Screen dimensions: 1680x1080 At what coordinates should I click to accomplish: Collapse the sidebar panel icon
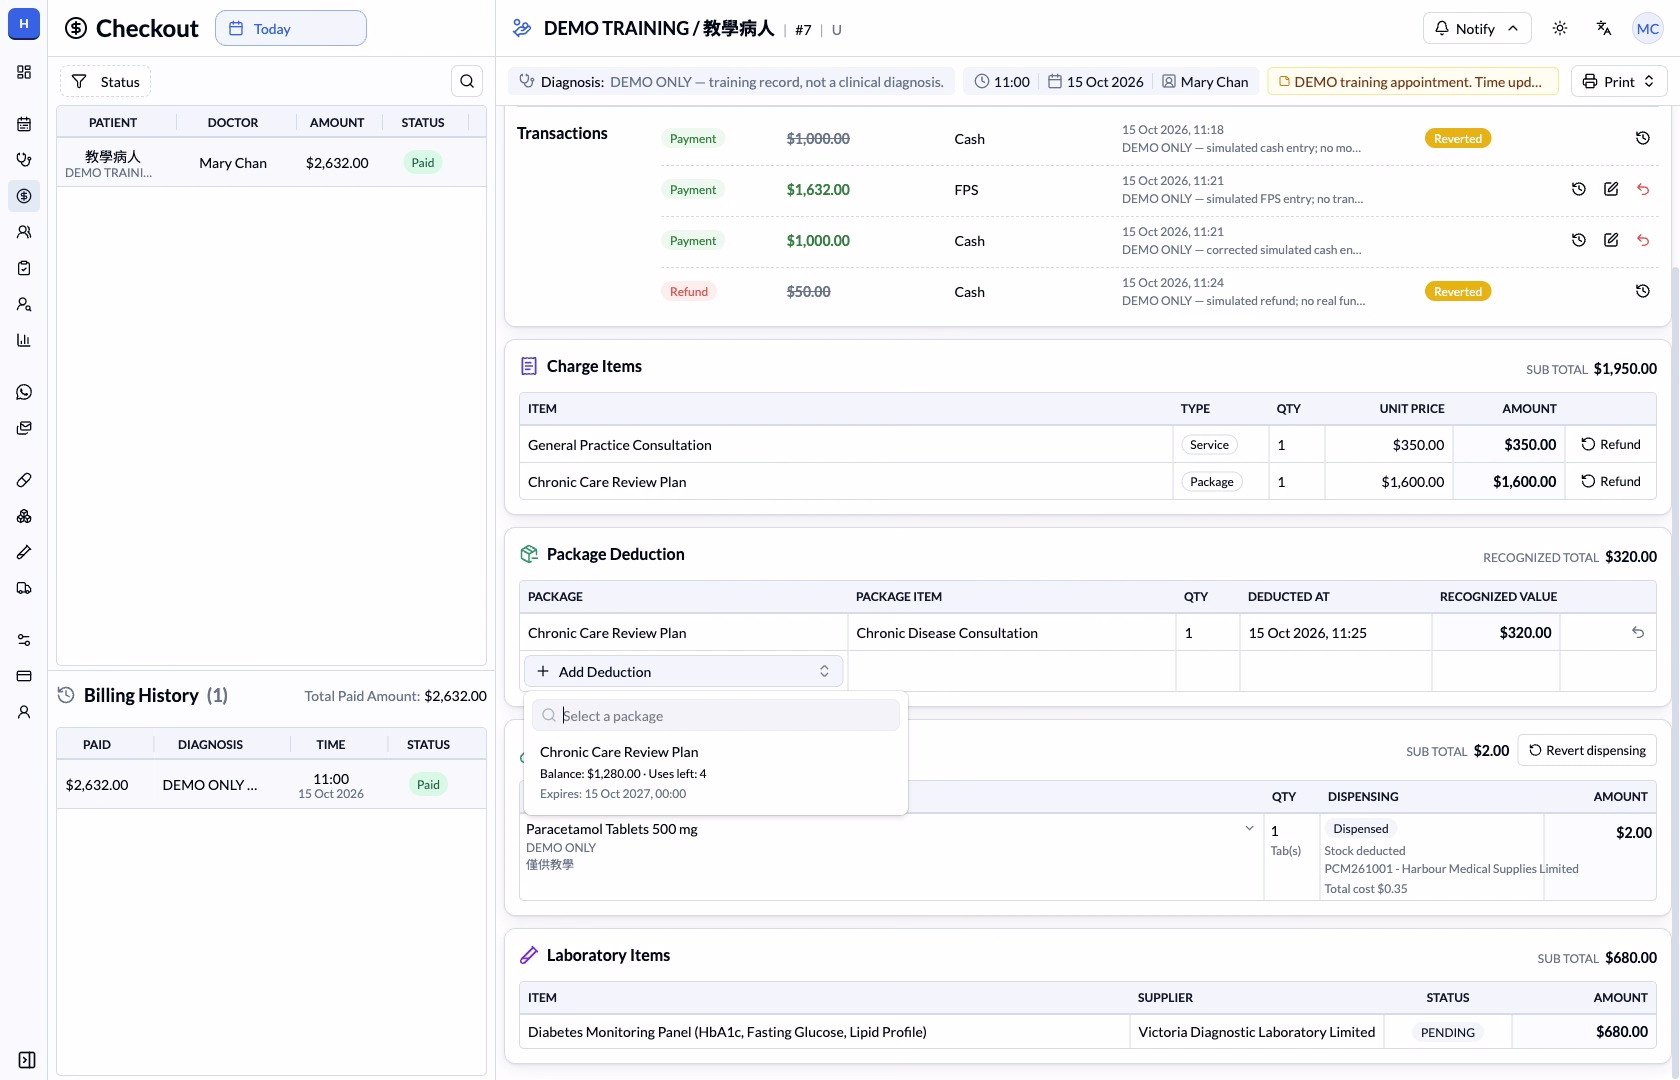tap(27, 1060)
